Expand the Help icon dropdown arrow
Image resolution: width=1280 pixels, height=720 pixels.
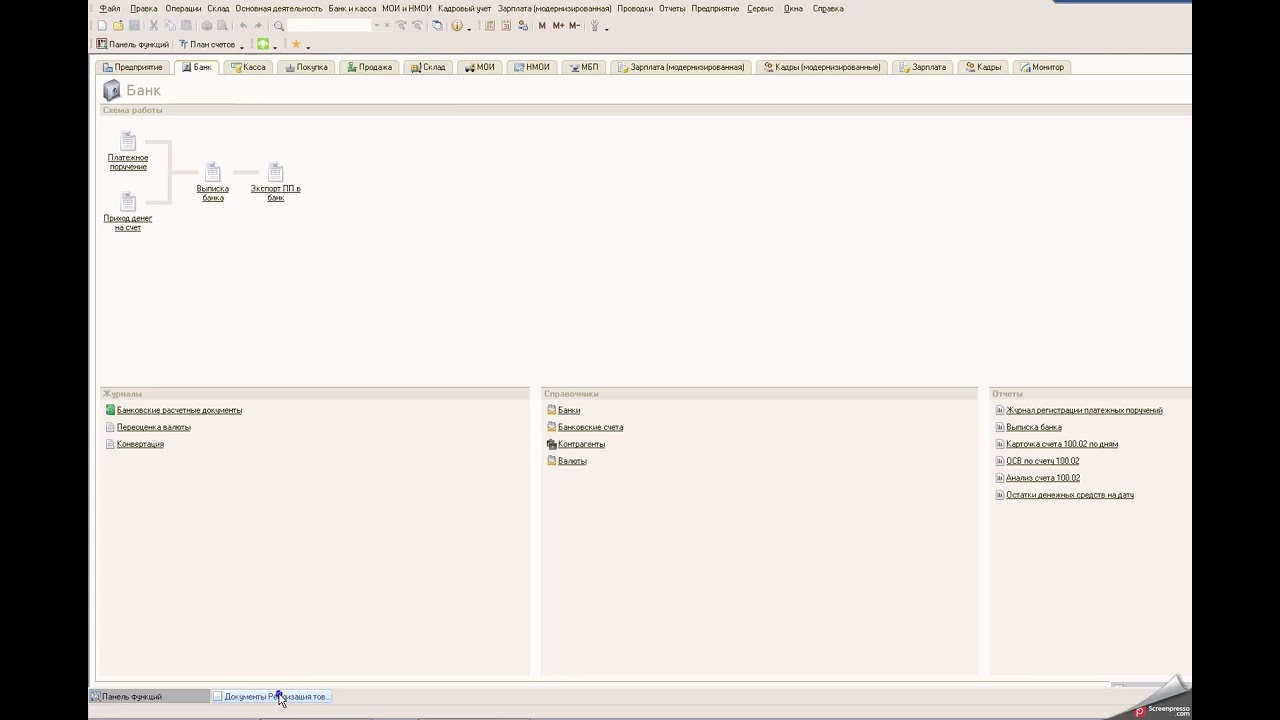(x=469, y=29)
